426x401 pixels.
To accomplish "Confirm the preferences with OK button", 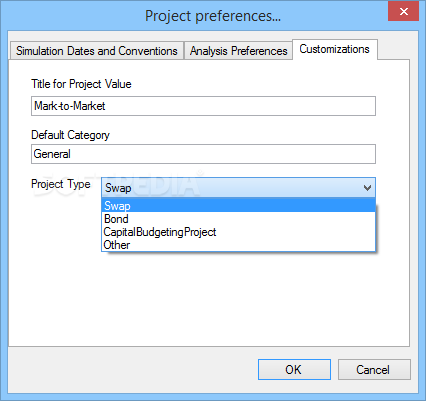I will coord(294,369).
